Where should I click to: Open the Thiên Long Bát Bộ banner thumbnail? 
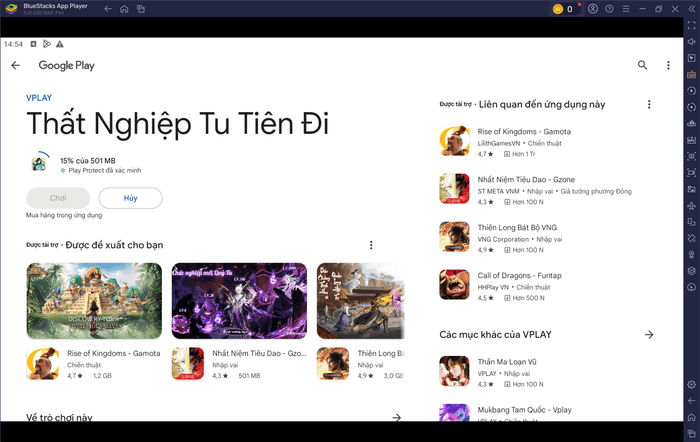pos(361,301)
